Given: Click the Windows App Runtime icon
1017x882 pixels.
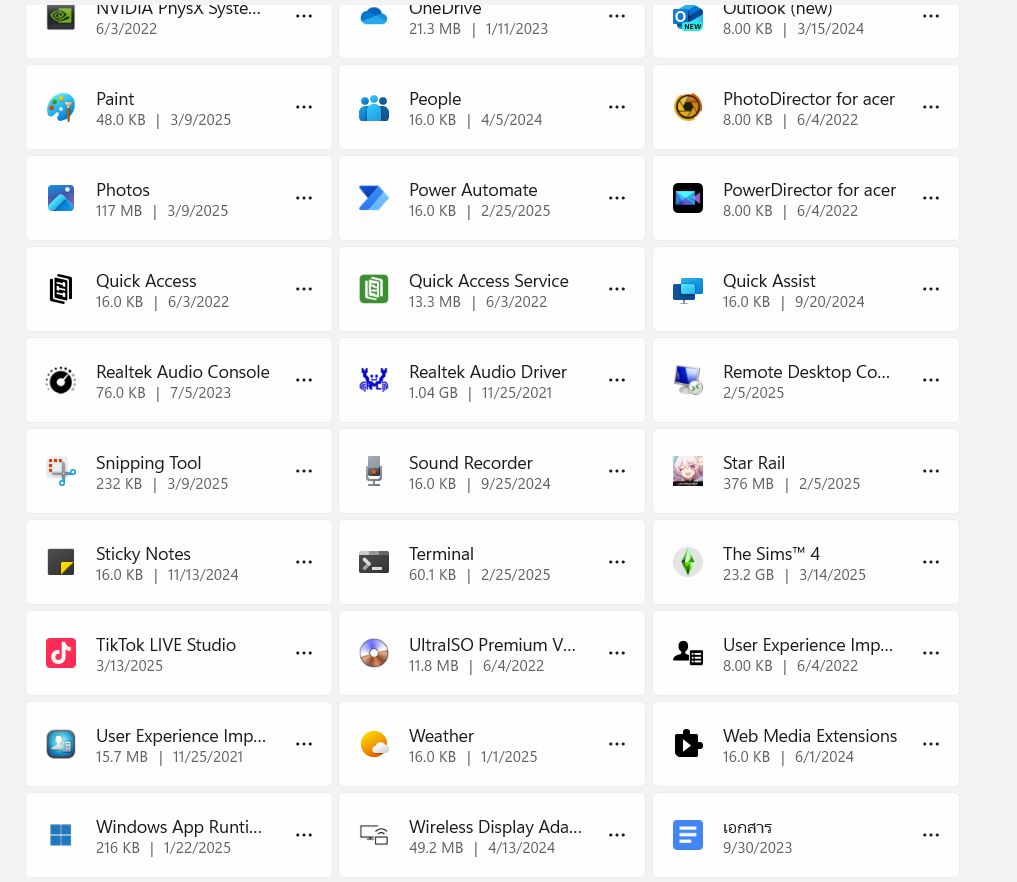Looking at the screenshot, I should (61, 835).
